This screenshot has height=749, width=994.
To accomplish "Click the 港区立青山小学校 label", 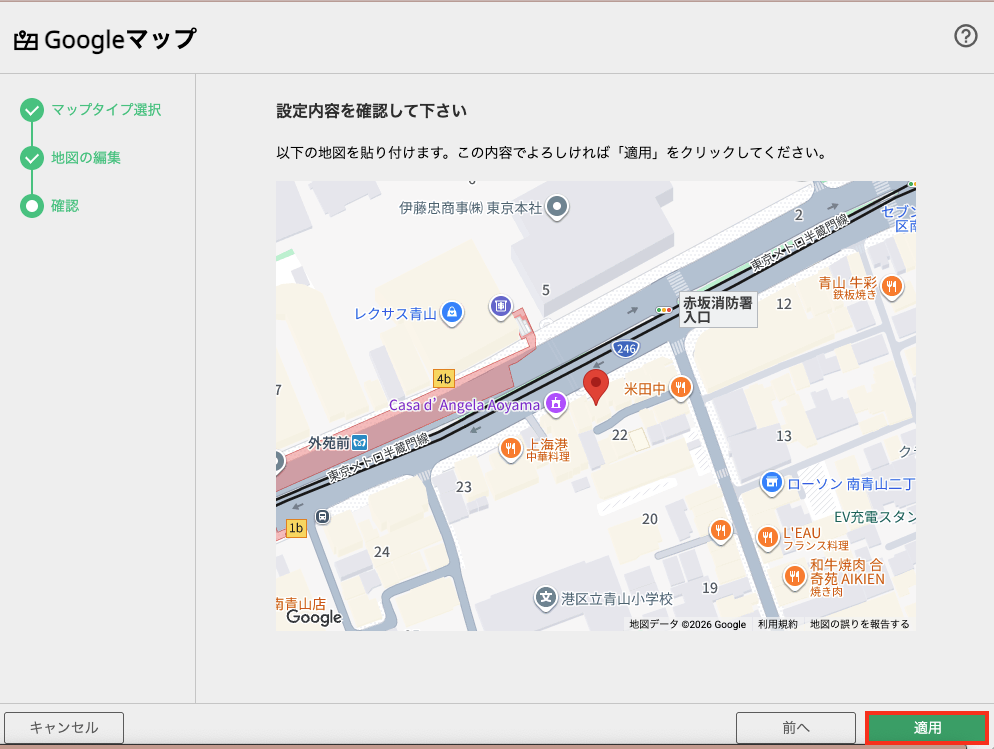I will (x=617, y=599).
